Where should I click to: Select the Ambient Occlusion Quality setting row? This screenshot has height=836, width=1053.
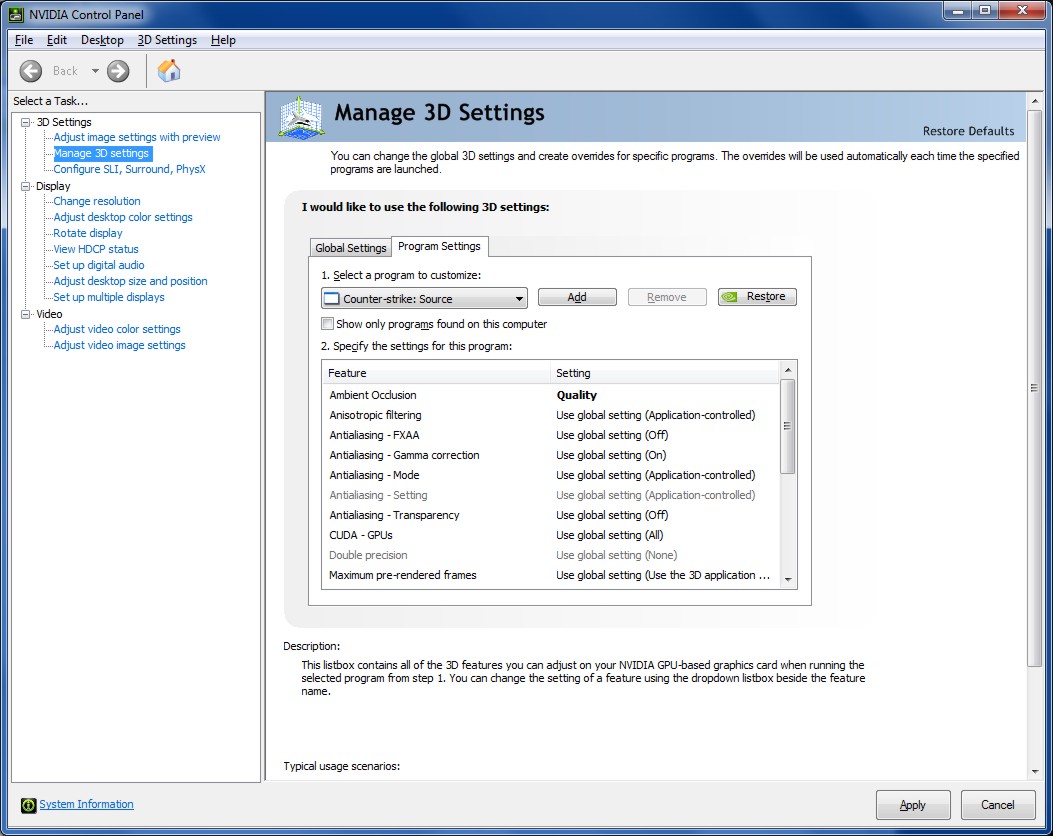[x=576, y=395]
